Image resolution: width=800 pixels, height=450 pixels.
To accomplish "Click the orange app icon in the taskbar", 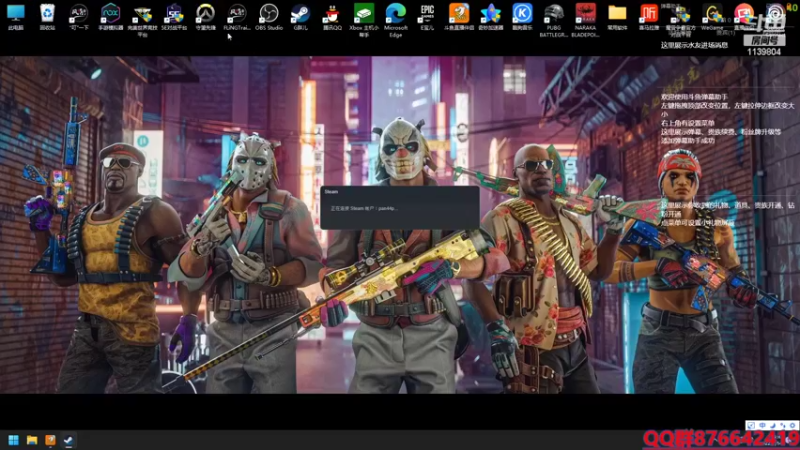I will coord(50,440).
